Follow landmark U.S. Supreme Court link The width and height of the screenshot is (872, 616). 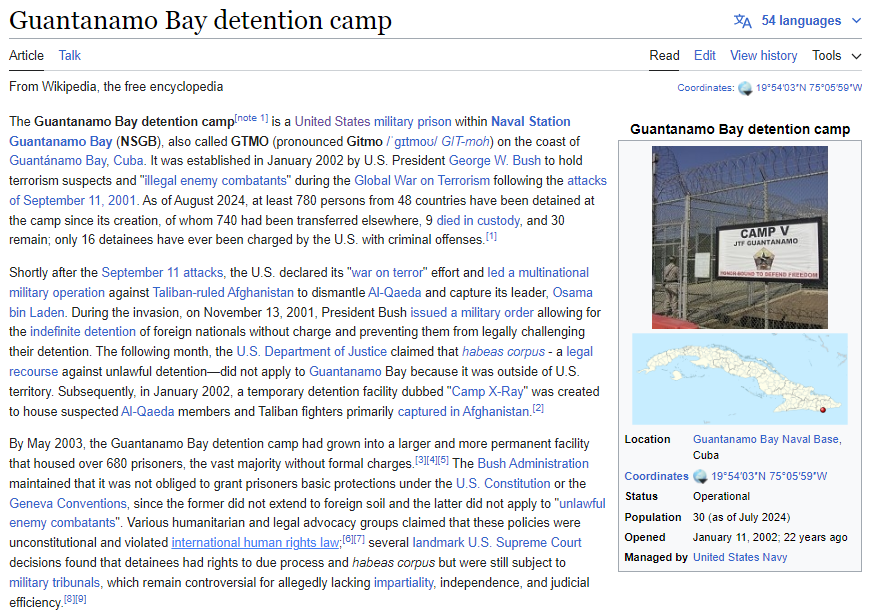coord(497,543)
